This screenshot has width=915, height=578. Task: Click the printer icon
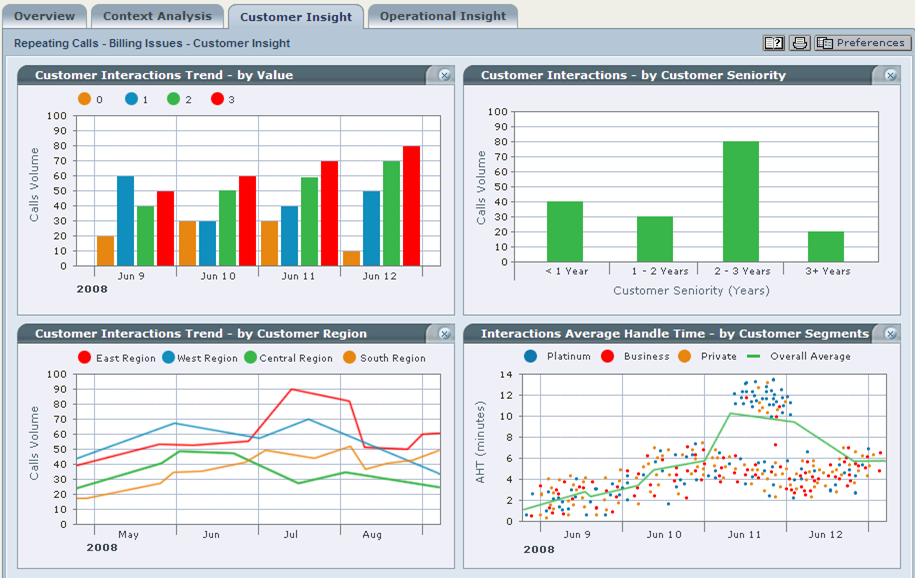[799, 43]
